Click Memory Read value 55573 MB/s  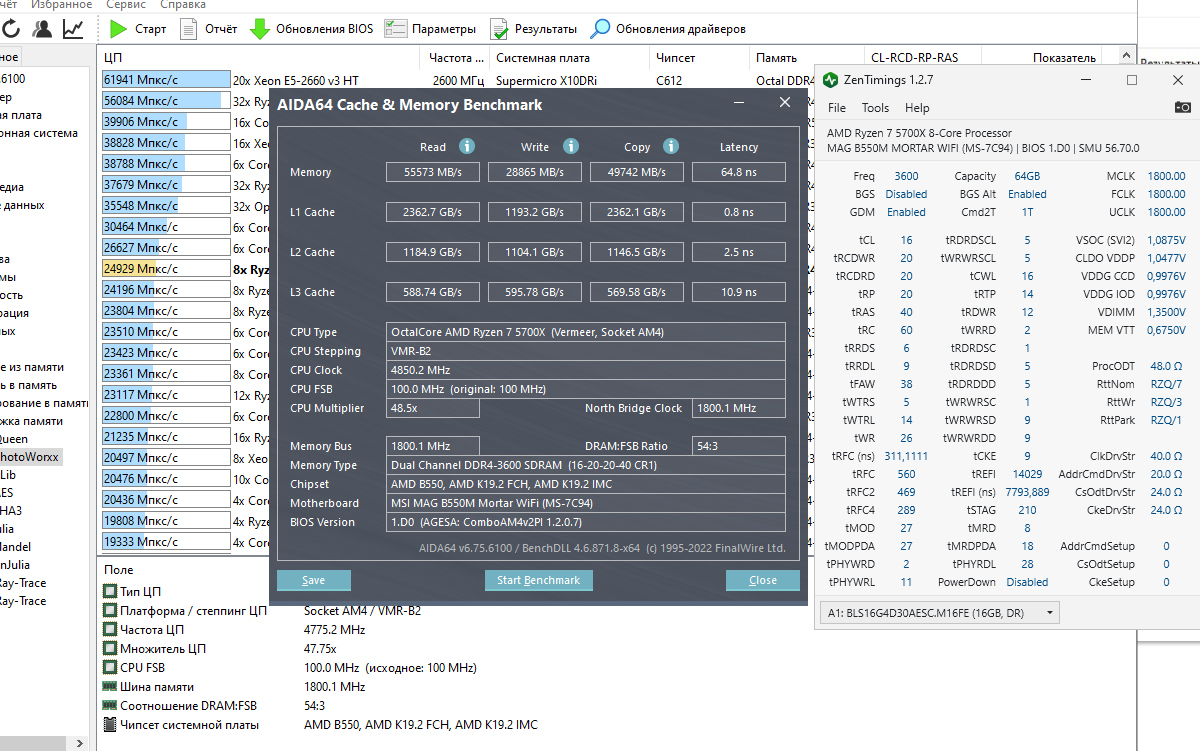pyautogui.click(x=433, y=172)
